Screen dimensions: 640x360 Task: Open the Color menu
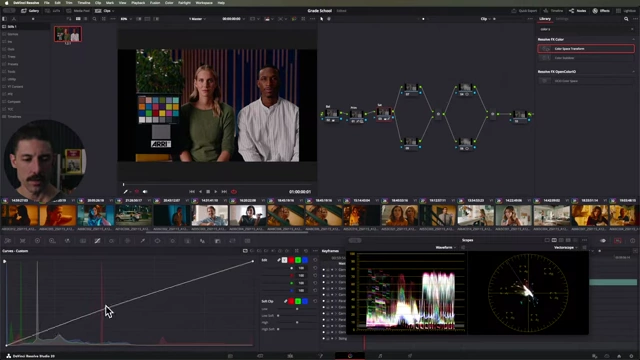coord(169,3)
